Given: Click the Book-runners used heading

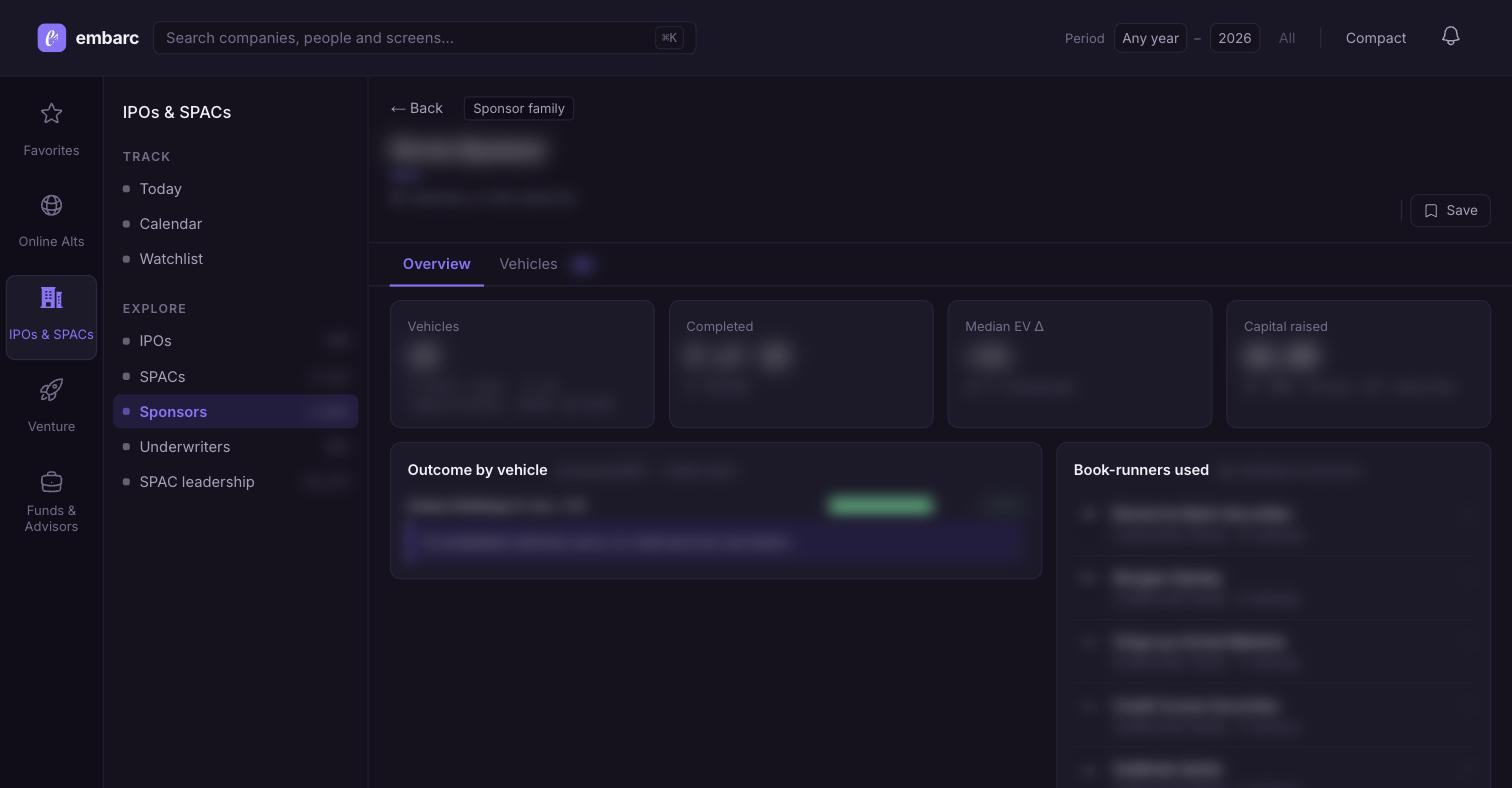Looking at the screenshot, I should (x=1141, y=470).
